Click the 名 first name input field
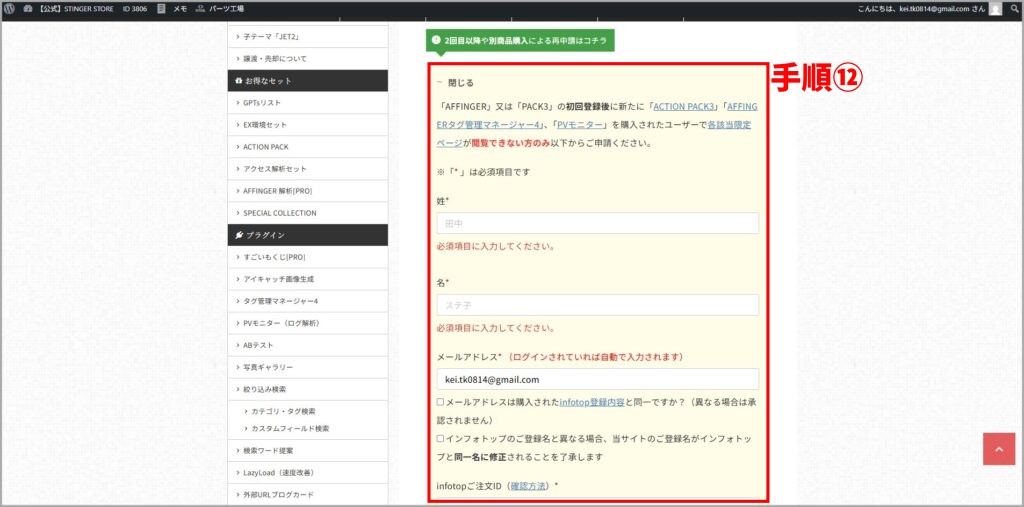Image resolution: width=1024 pixels, height=507 pixels. (x=597, y=305)
